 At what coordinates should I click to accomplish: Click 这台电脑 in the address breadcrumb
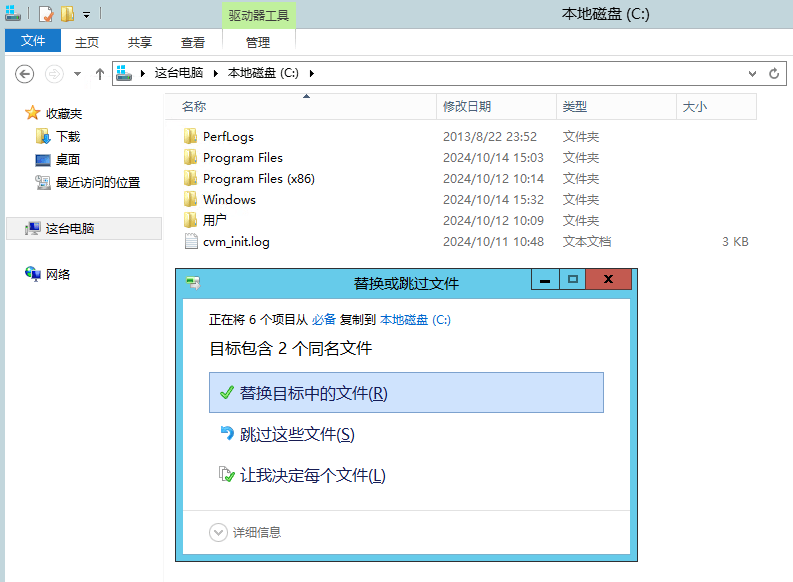tap(179, 73)
